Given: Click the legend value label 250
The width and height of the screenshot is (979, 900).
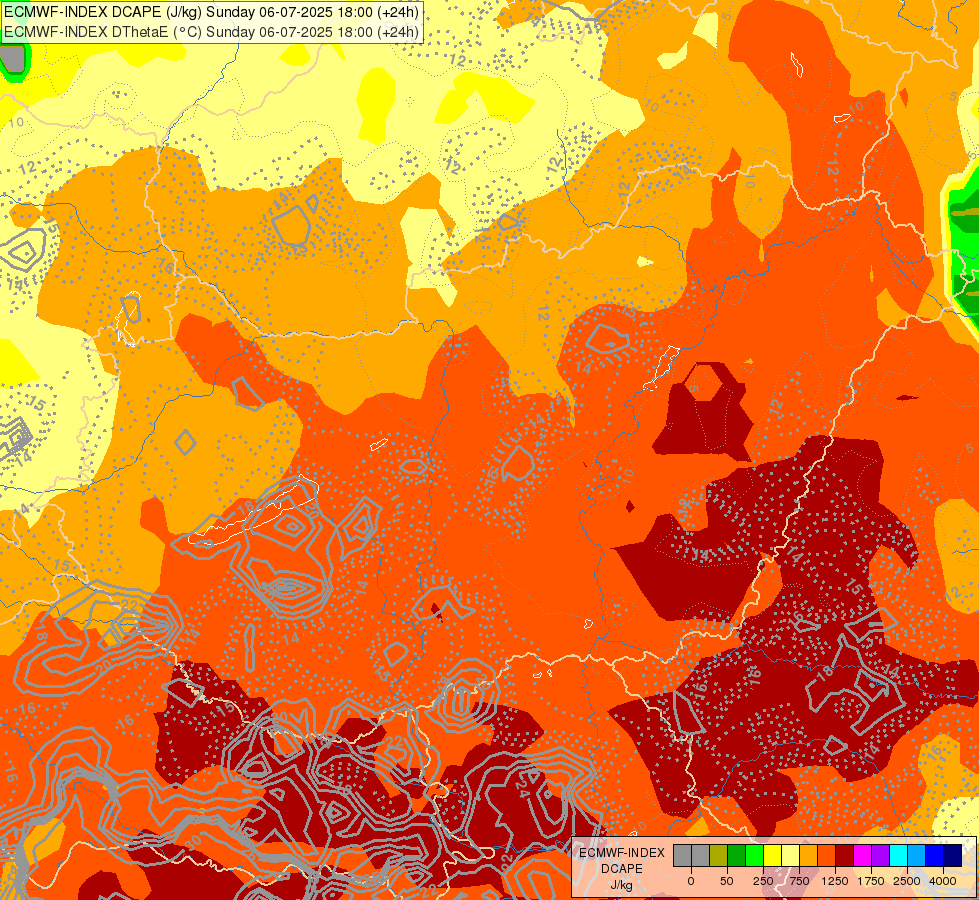Looking at the screenshot, I should [x=763, y=881].
